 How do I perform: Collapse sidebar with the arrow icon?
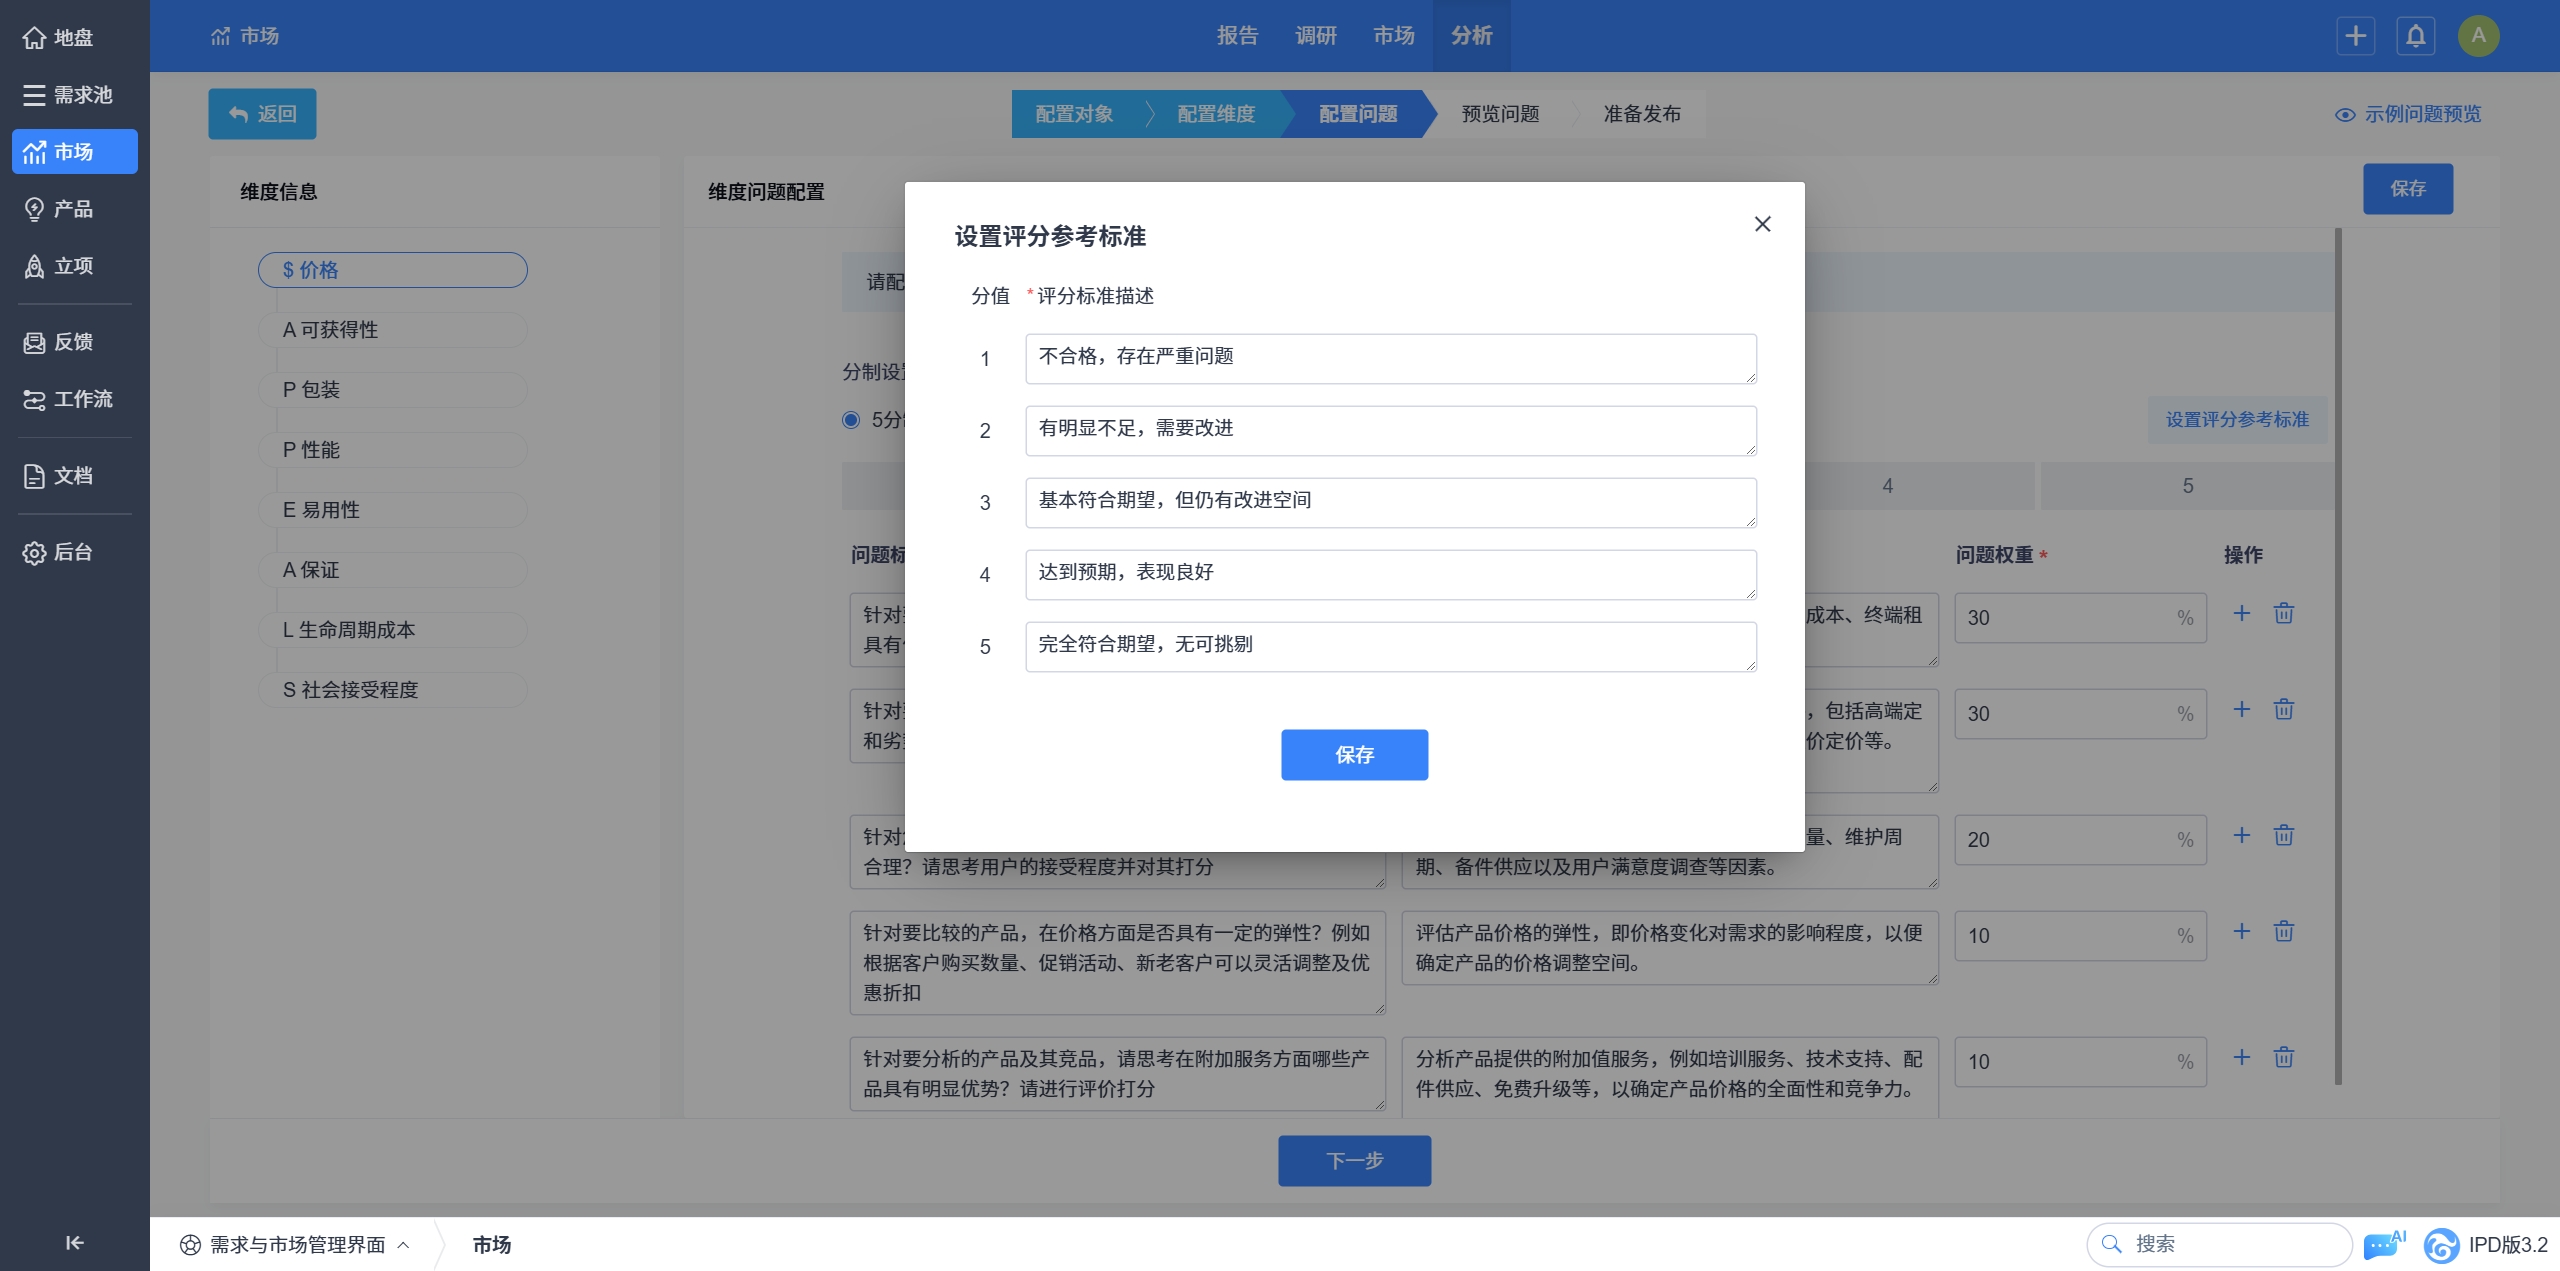(x=74, y=1242)
